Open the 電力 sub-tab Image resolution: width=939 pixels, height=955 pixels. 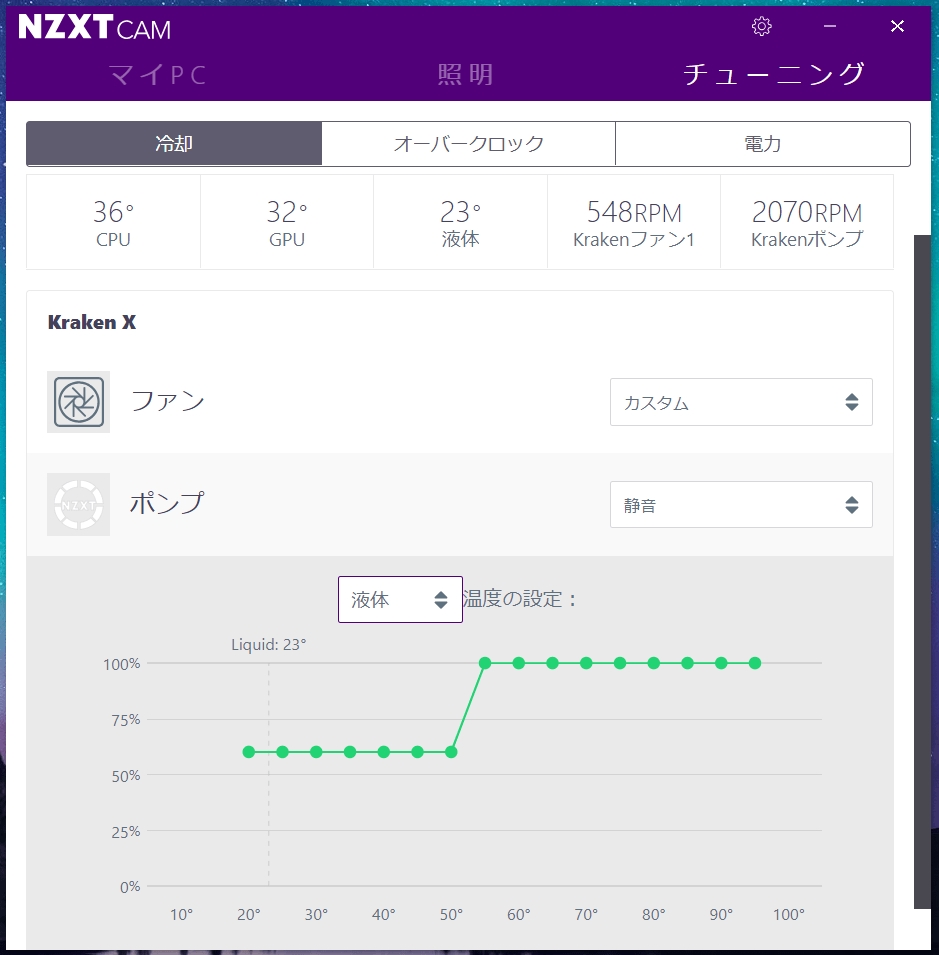(762, 144)
